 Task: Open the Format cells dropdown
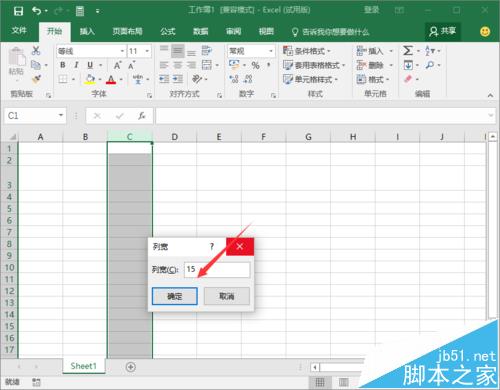pos(373,79)
